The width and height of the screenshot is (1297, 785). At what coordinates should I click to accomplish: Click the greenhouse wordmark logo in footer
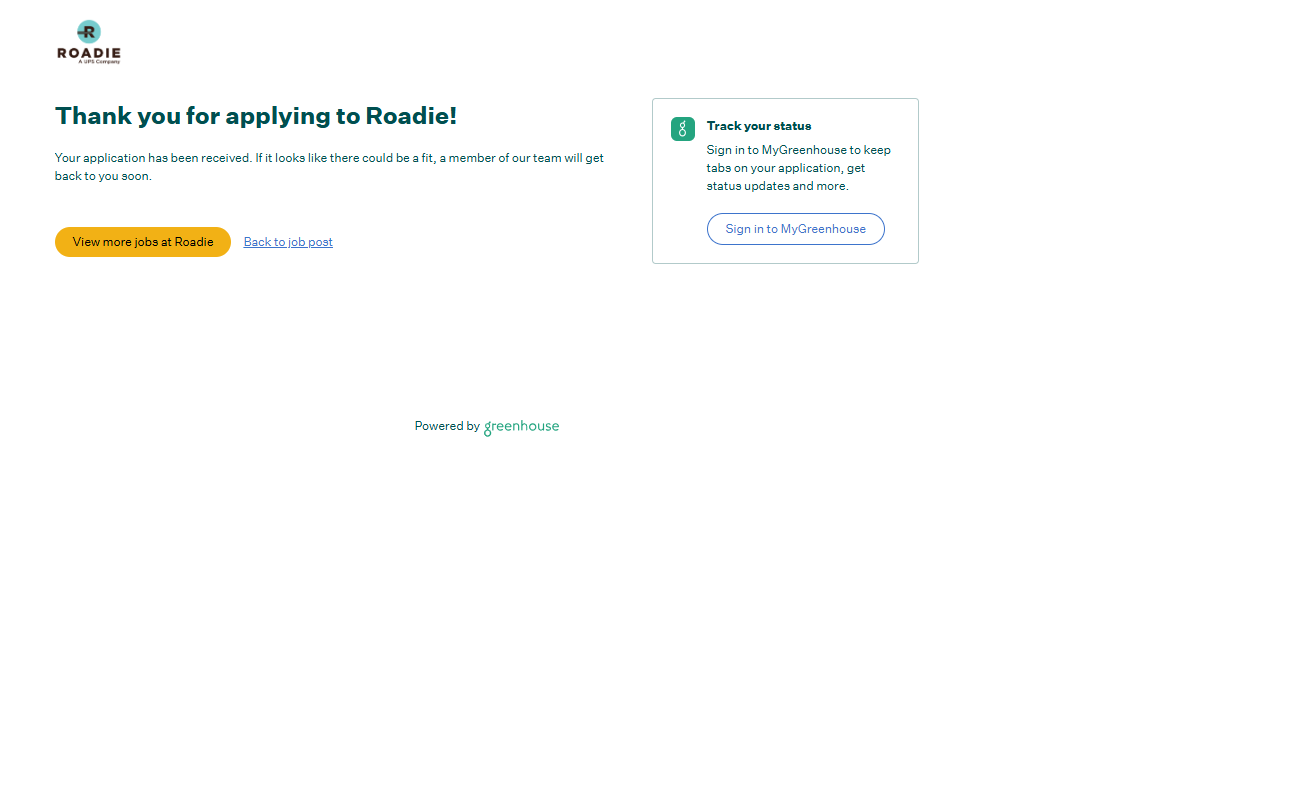tap(521, 427)
